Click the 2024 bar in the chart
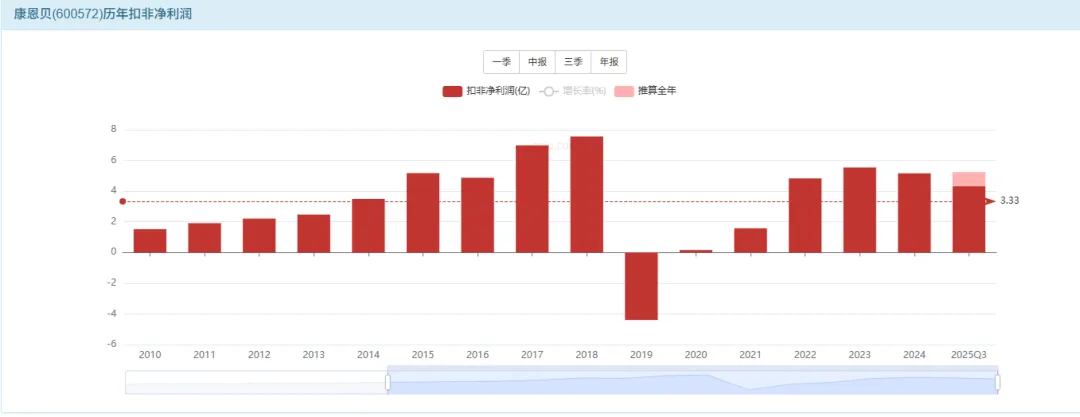Viewport: 1080px width, 417px height. pyautogui.click(x=914, y=212)
